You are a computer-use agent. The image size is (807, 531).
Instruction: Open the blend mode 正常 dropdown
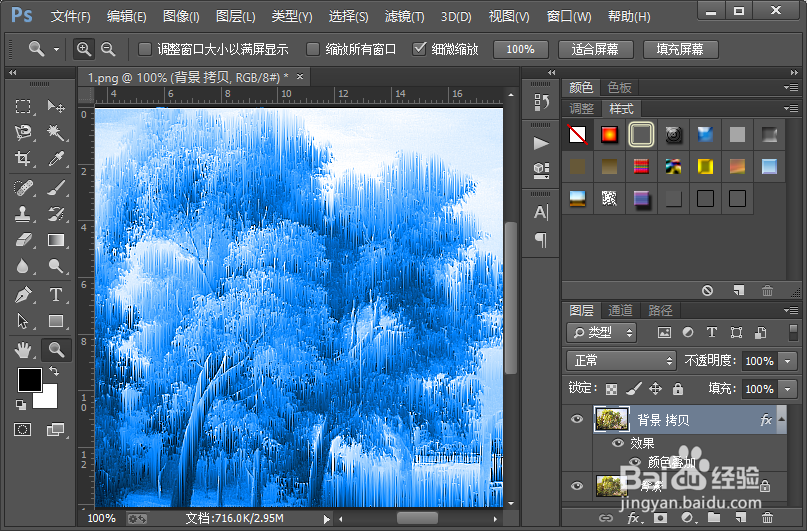pos(621,361)
